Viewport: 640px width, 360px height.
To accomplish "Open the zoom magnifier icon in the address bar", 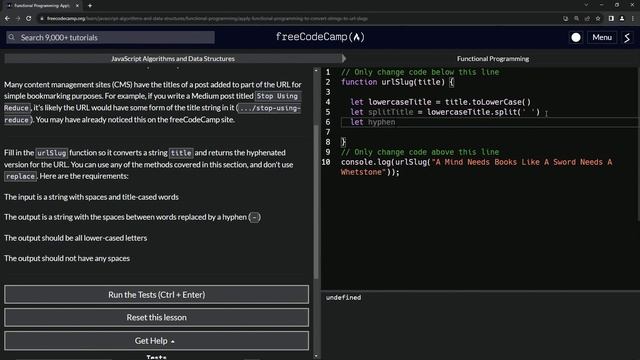I will 576,18.
